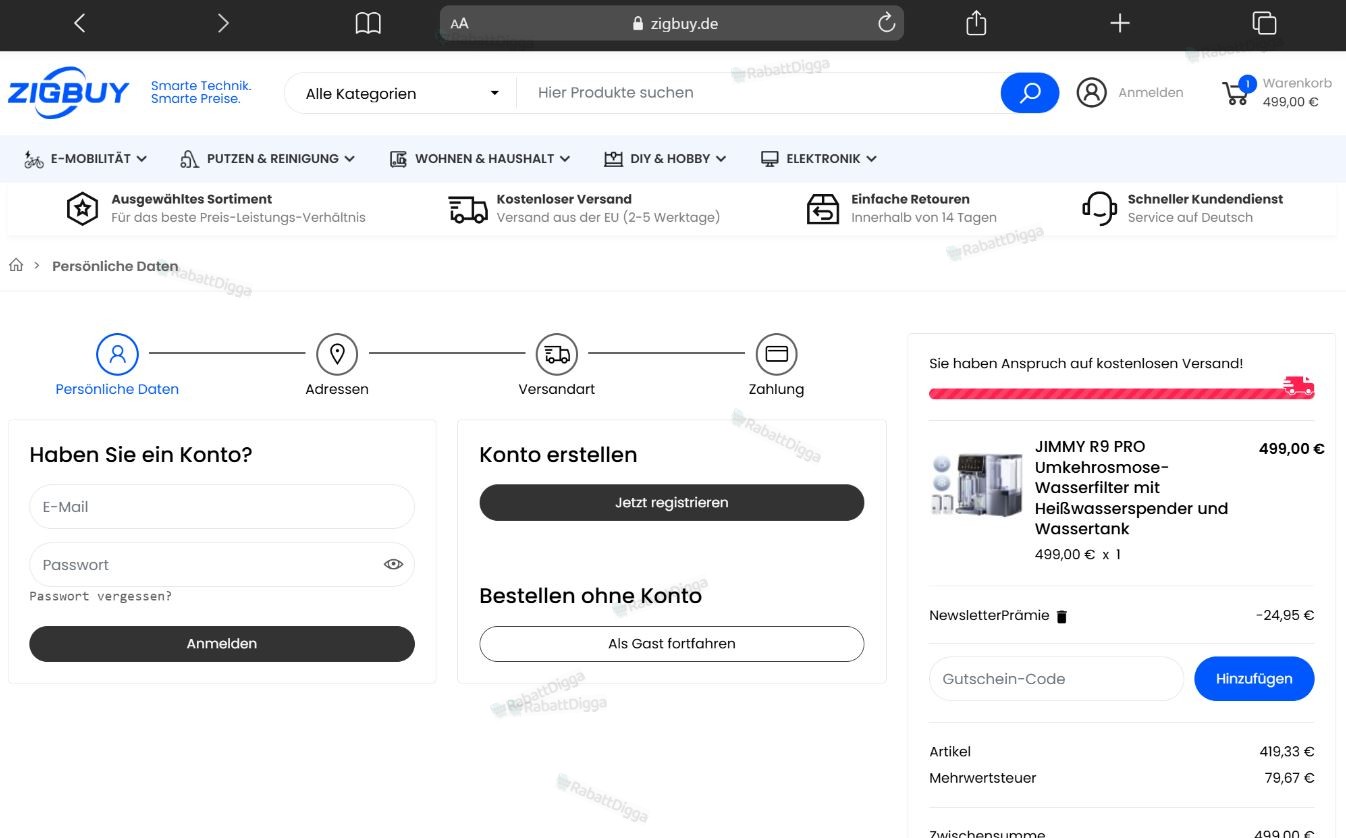The width and height of the screenshot is (1346, 838).
Task: Expand the DIY & Hobby menu
Action: [665, 159]
